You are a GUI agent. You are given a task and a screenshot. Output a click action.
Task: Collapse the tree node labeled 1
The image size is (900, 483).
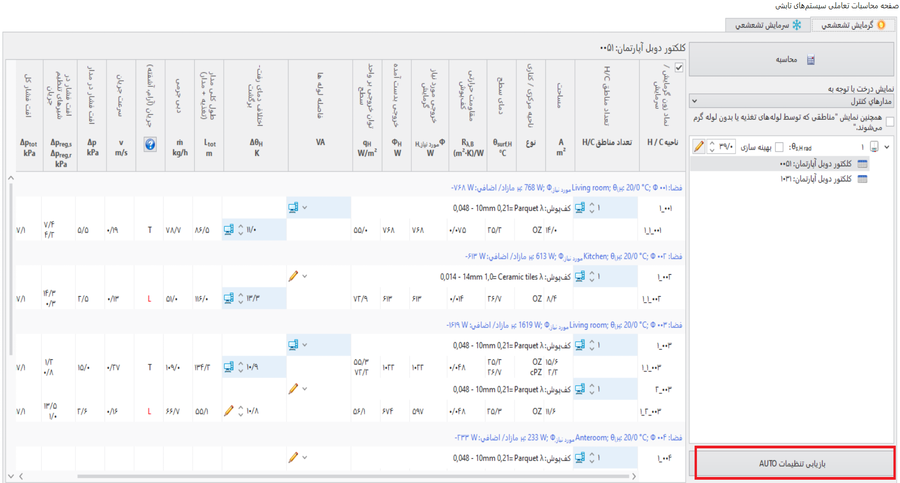click(887, 147)
